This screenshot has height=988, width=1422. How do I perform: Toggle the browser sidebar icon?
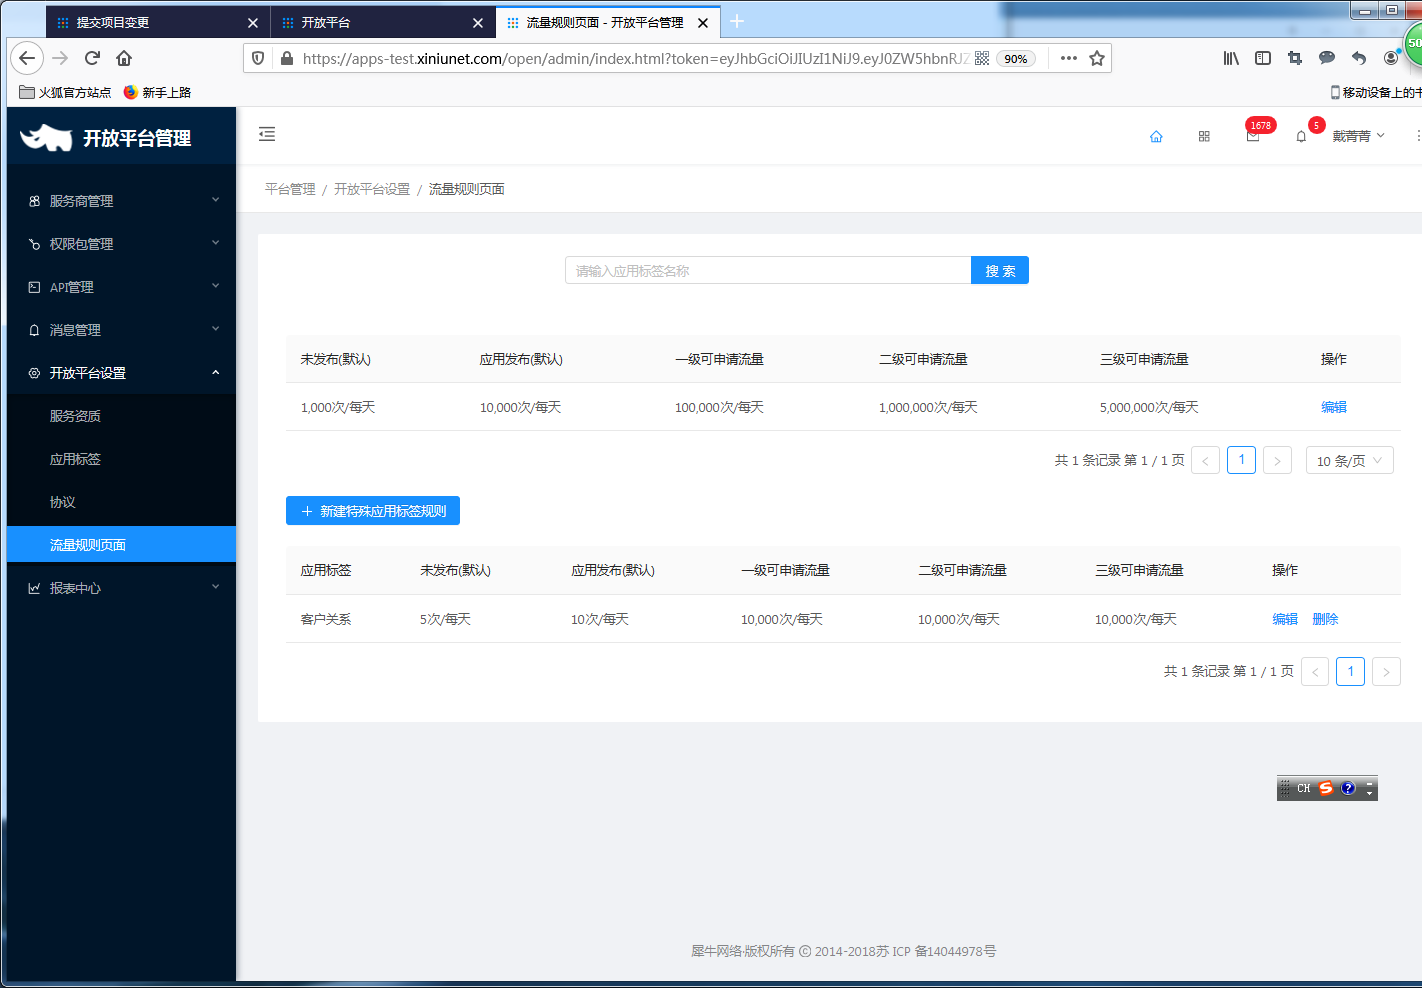1263,58
